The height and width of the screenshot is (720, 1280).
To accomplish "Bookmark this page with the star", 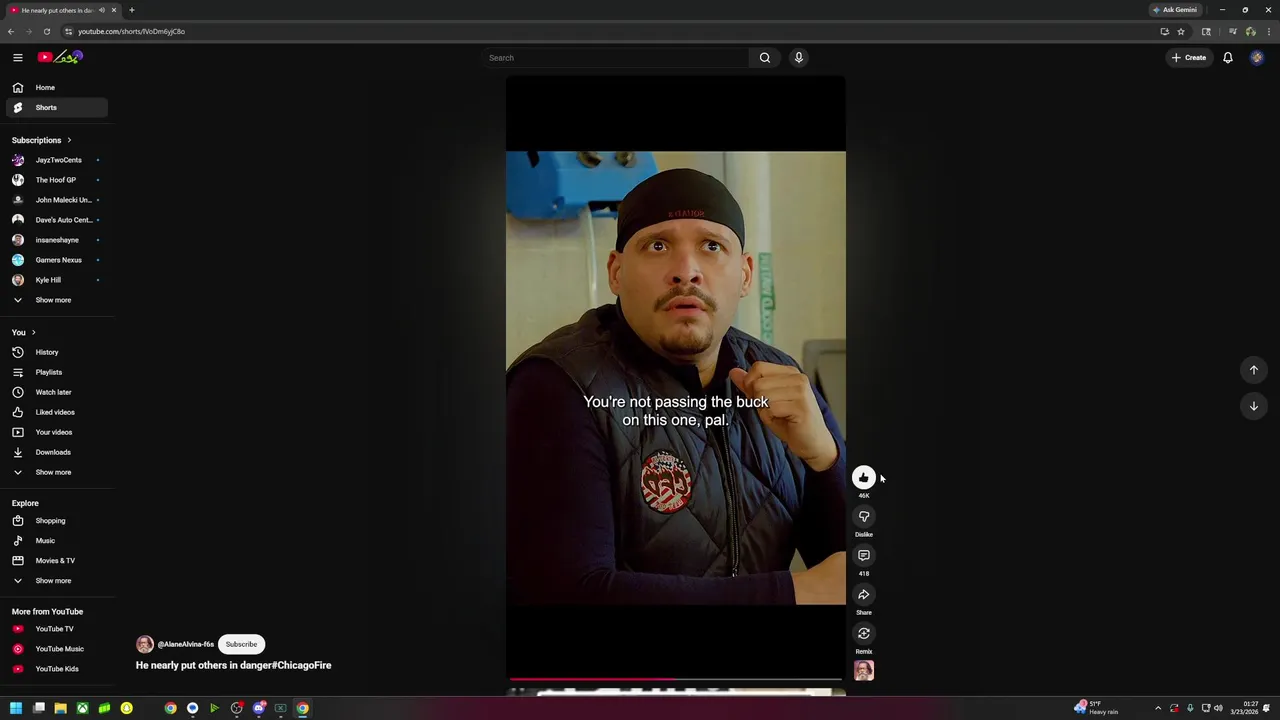I will pos(1181,31).
